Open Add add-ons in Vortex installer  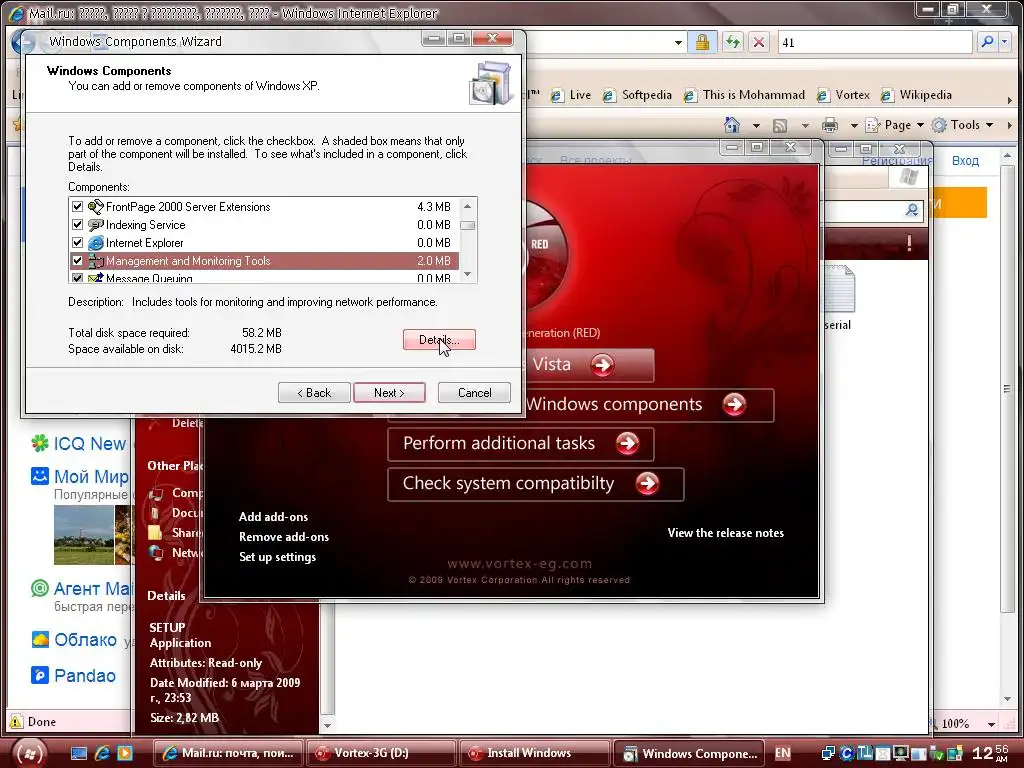273,517
